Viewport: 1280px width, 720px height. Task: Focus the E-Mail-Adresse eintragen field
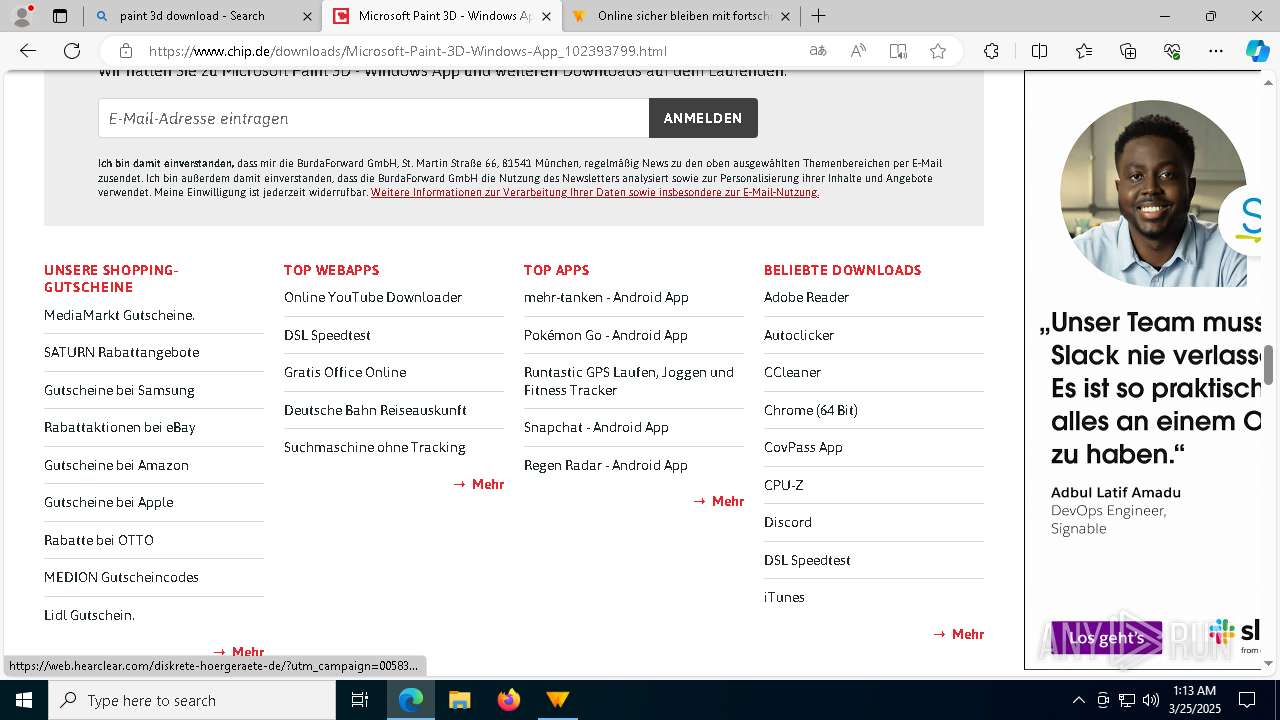(x=373, y=118)
